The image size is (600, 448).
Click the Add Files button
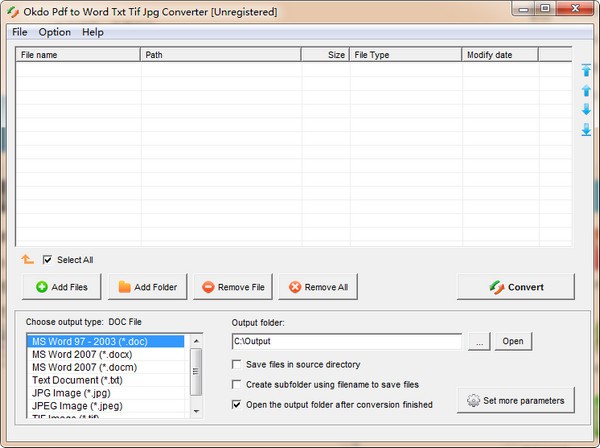[62, 287]
